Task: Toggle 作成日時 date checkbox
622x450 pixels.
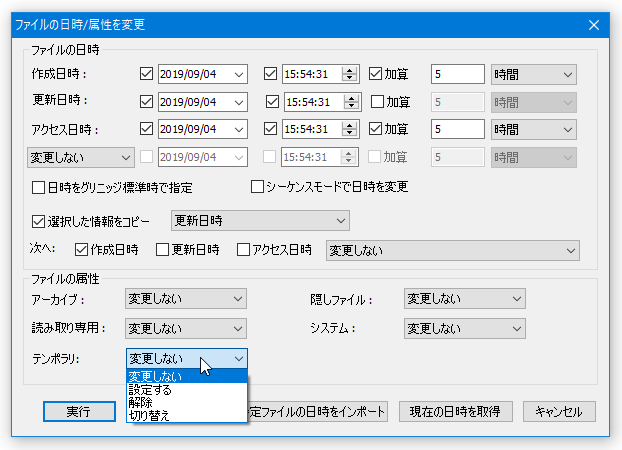Action: coord(146,74)
